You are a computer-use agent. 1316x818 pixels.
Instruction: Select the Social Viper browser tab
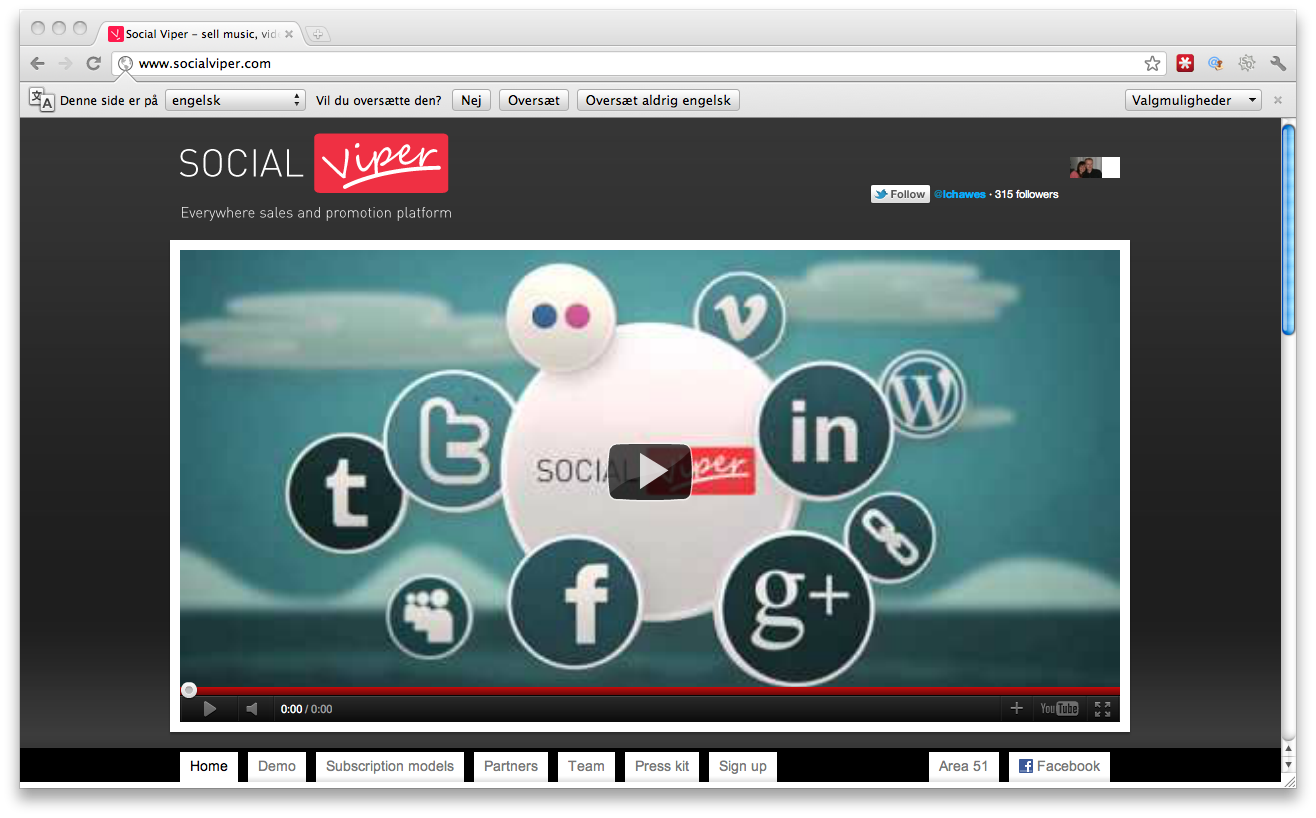pyautogui.click(x=200, y=34)
